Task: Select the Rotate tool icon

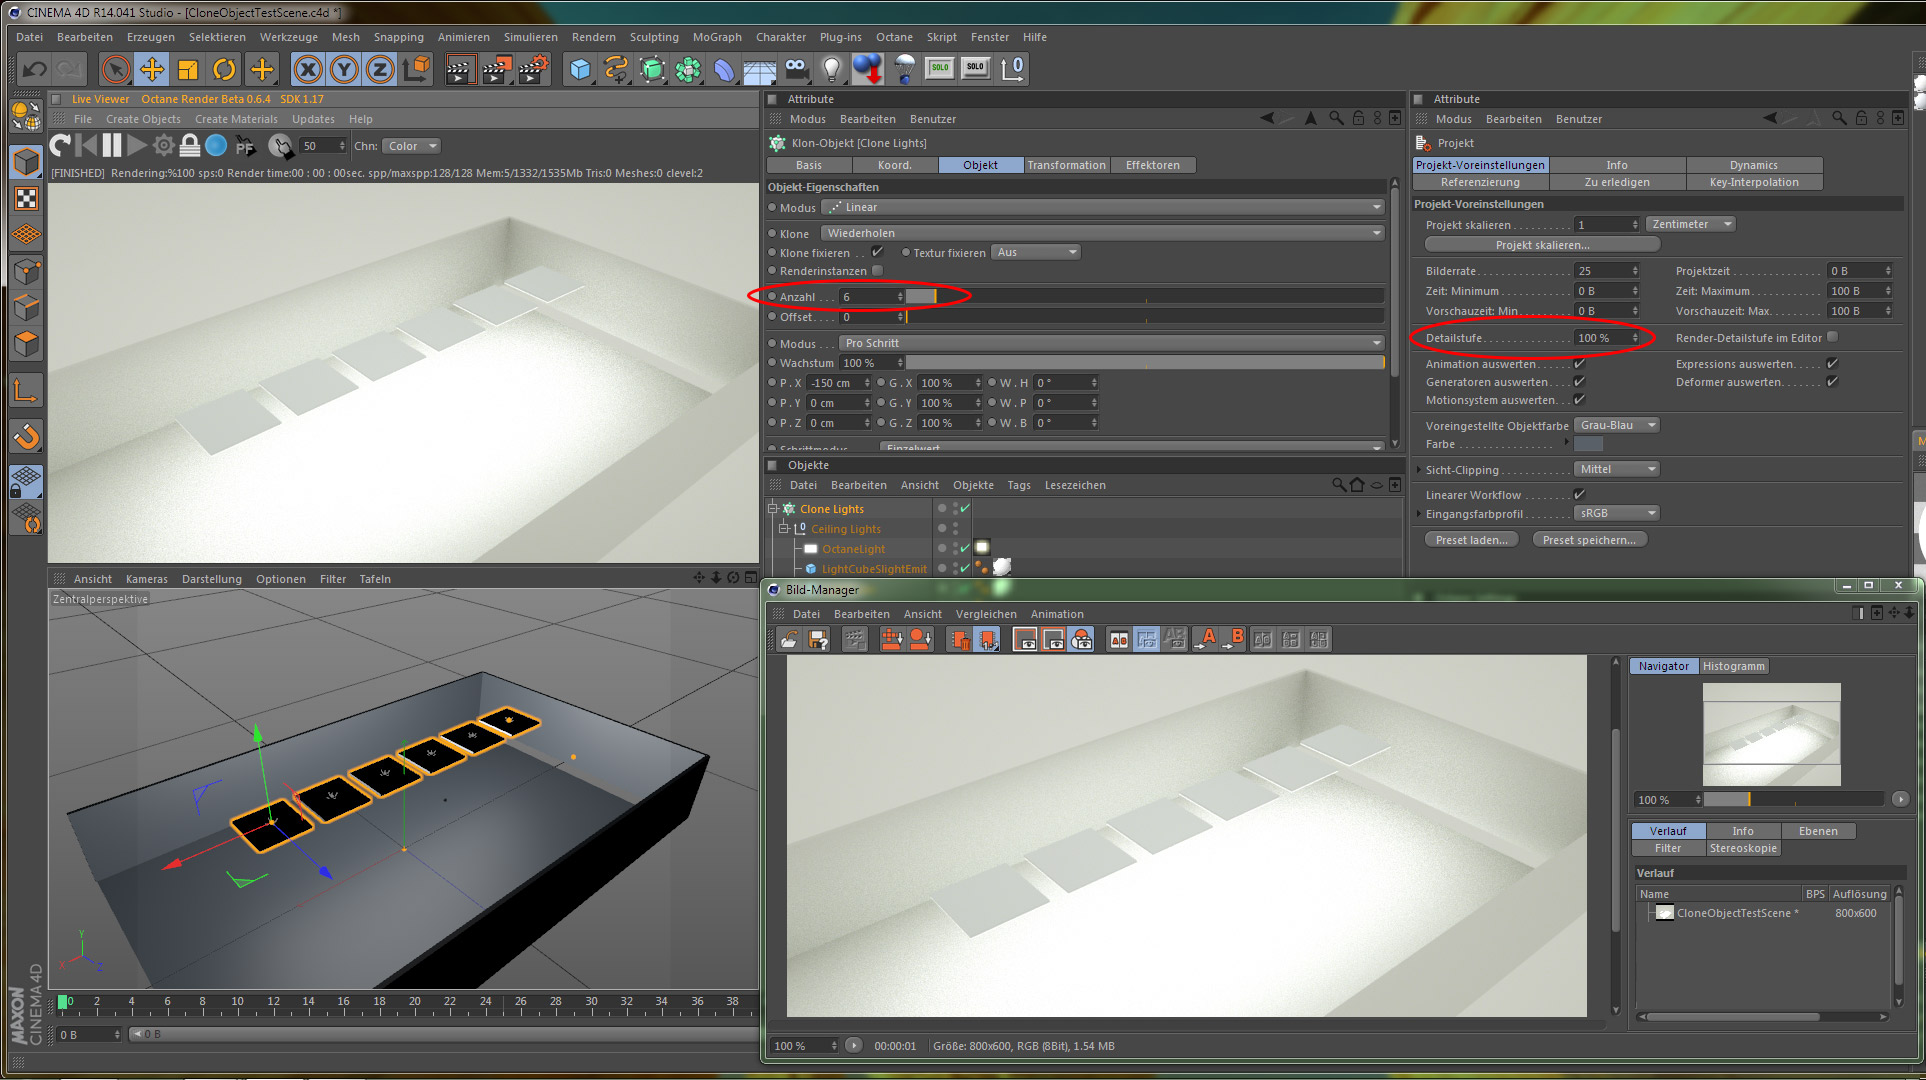Action: (224, 69)
